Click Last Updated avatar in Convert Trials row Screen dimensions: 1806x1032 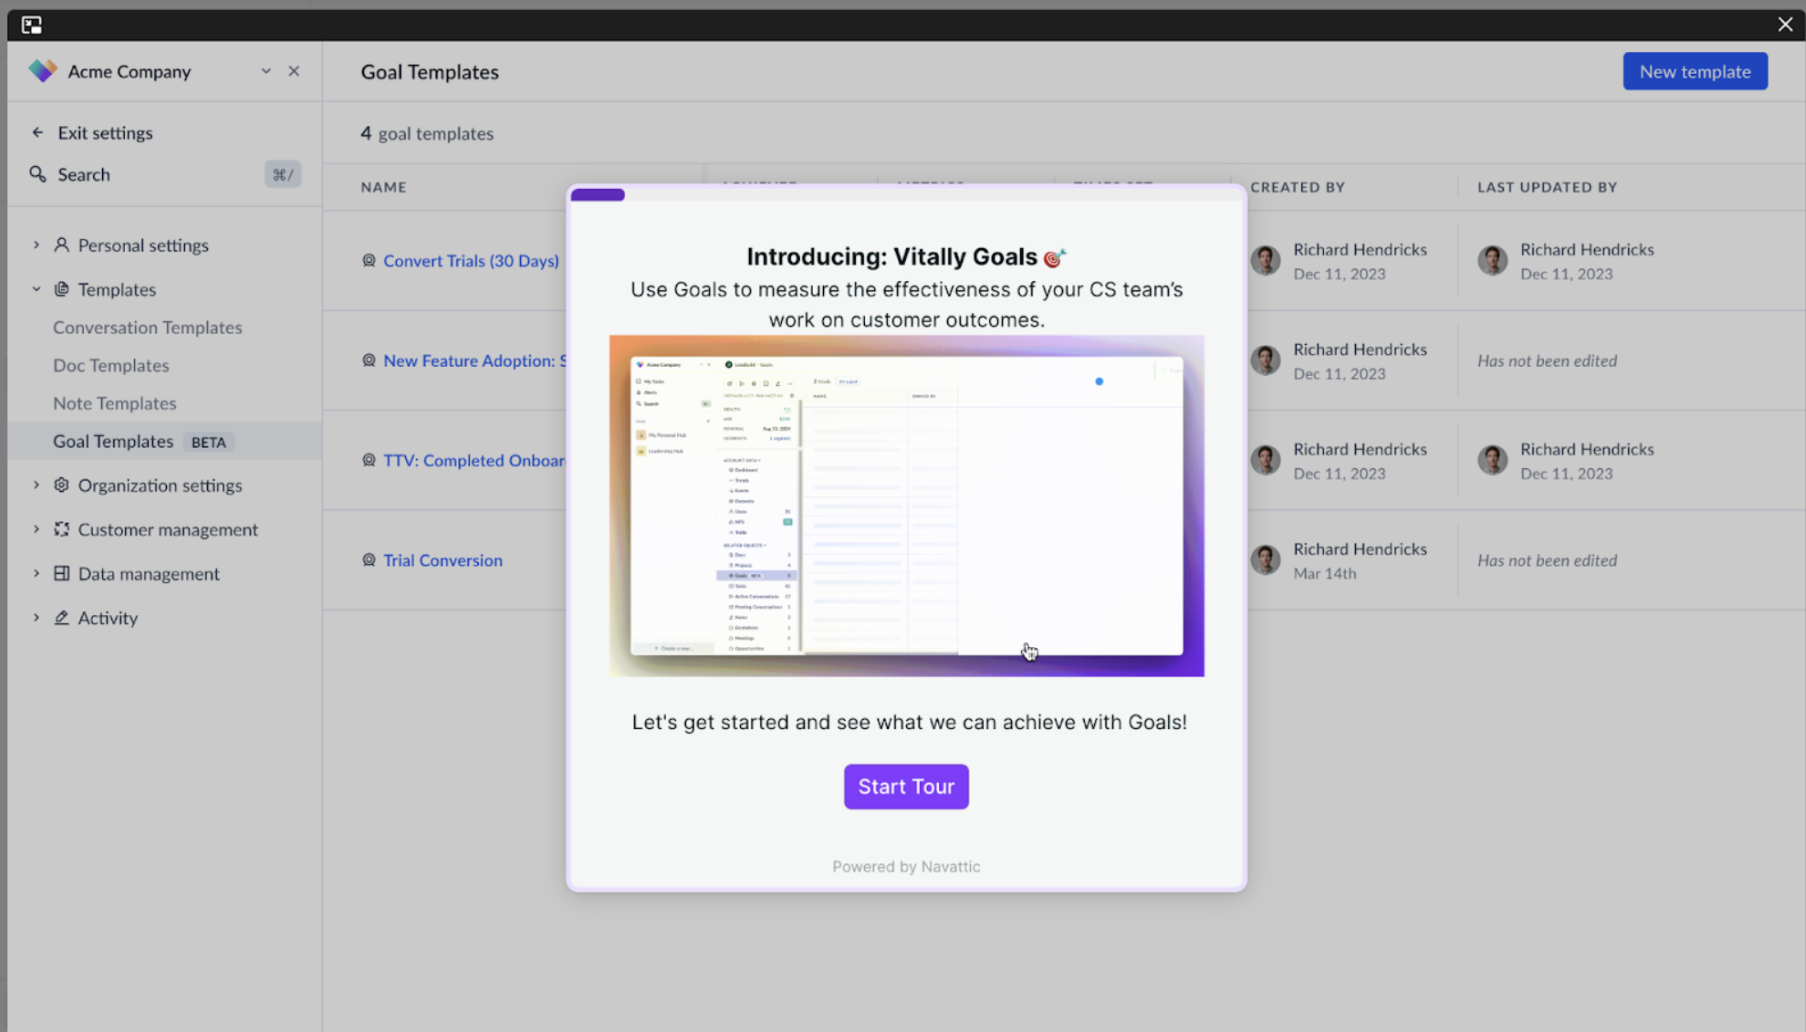coord(1493,260)
